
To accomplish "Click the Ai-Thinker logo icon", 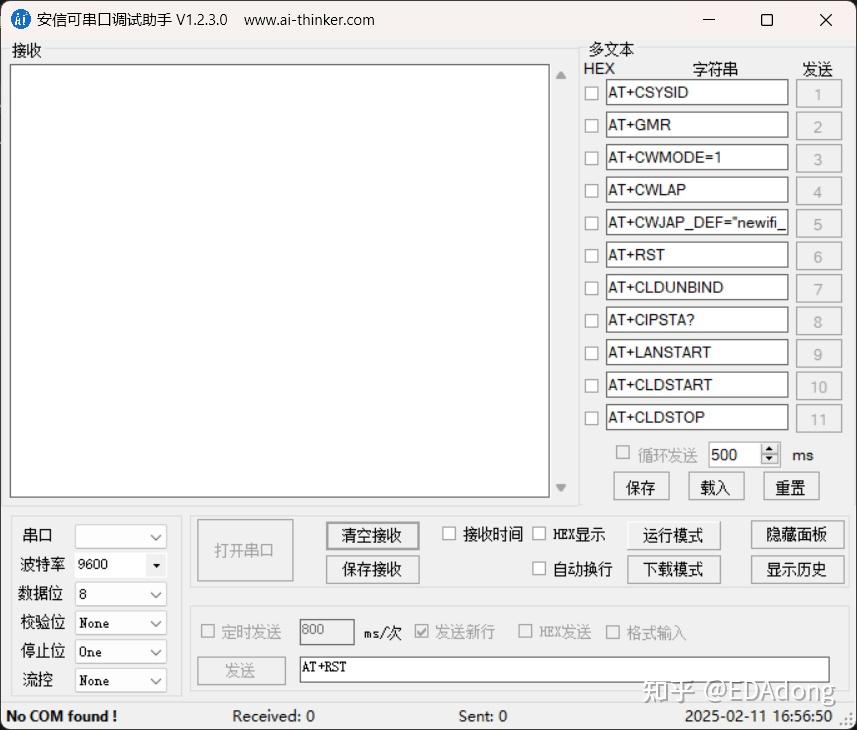I will click(x=19, y=19).
